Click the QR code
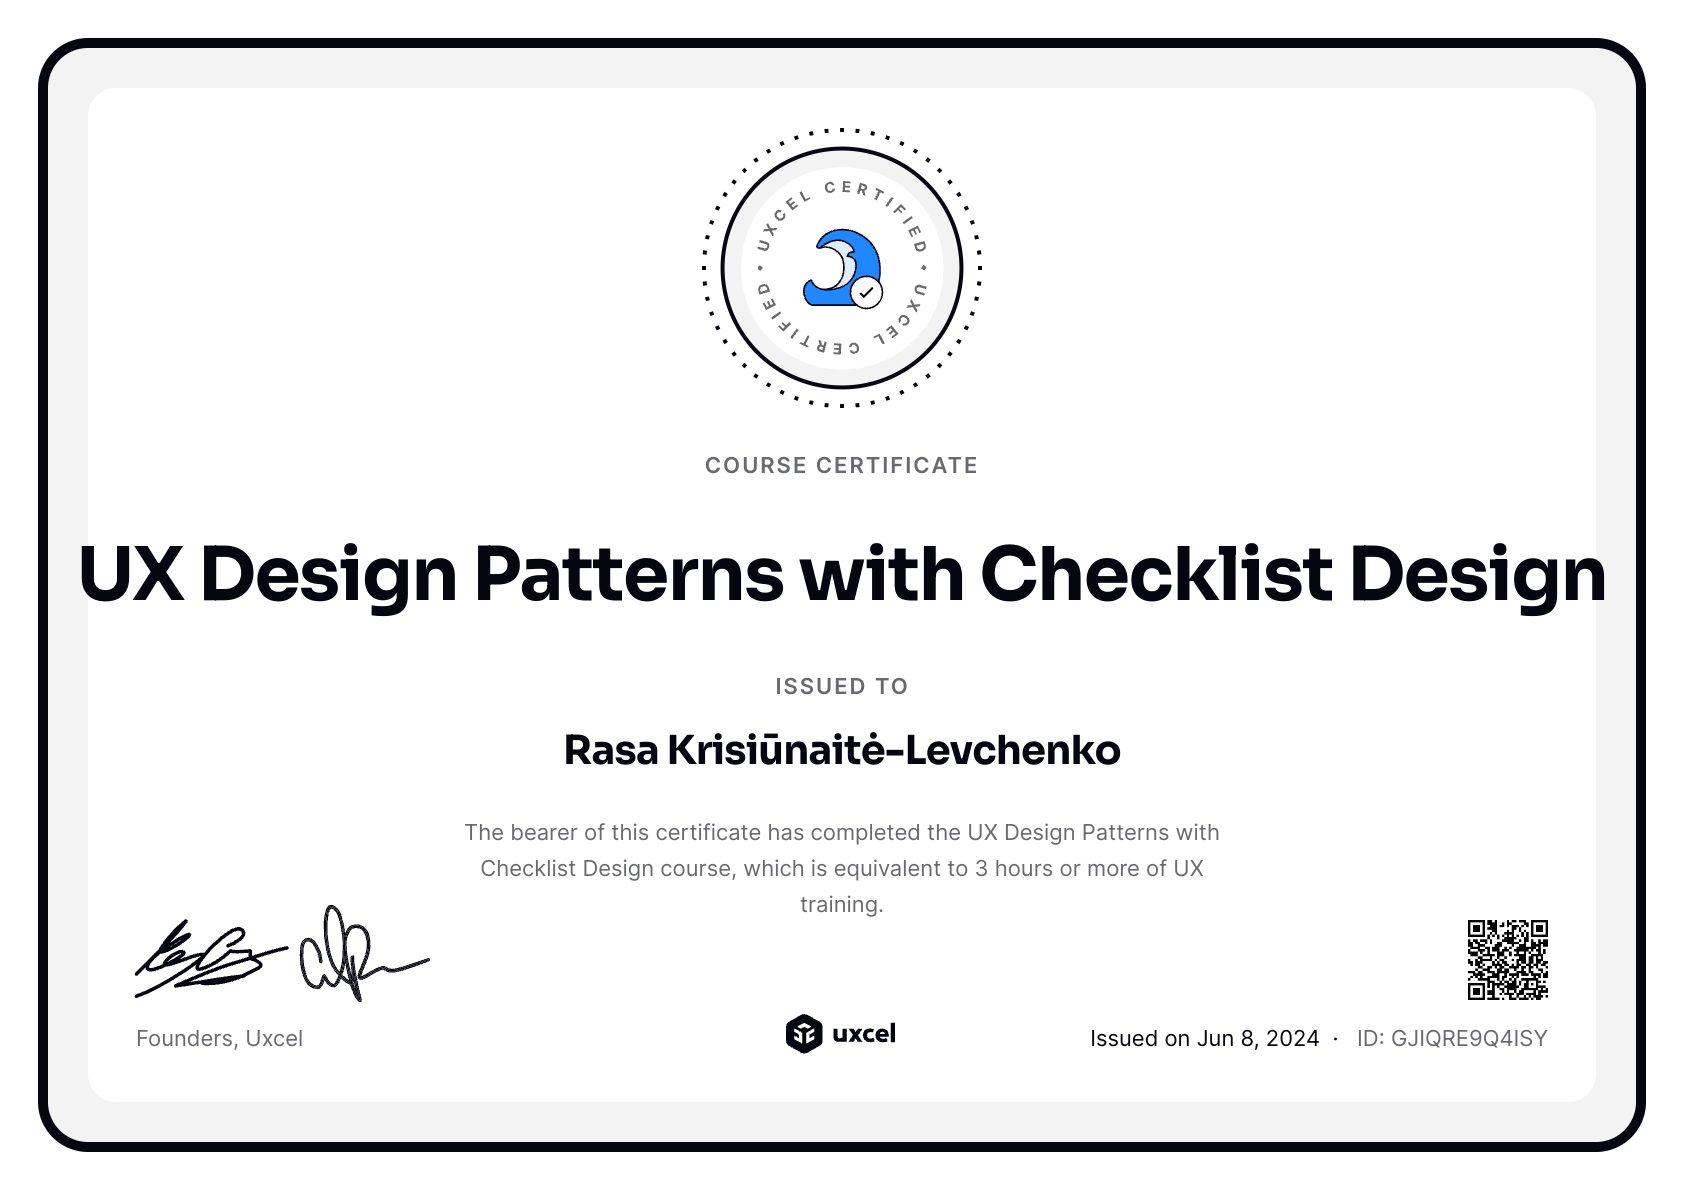1684x1190 pixels. [1507, 960]
